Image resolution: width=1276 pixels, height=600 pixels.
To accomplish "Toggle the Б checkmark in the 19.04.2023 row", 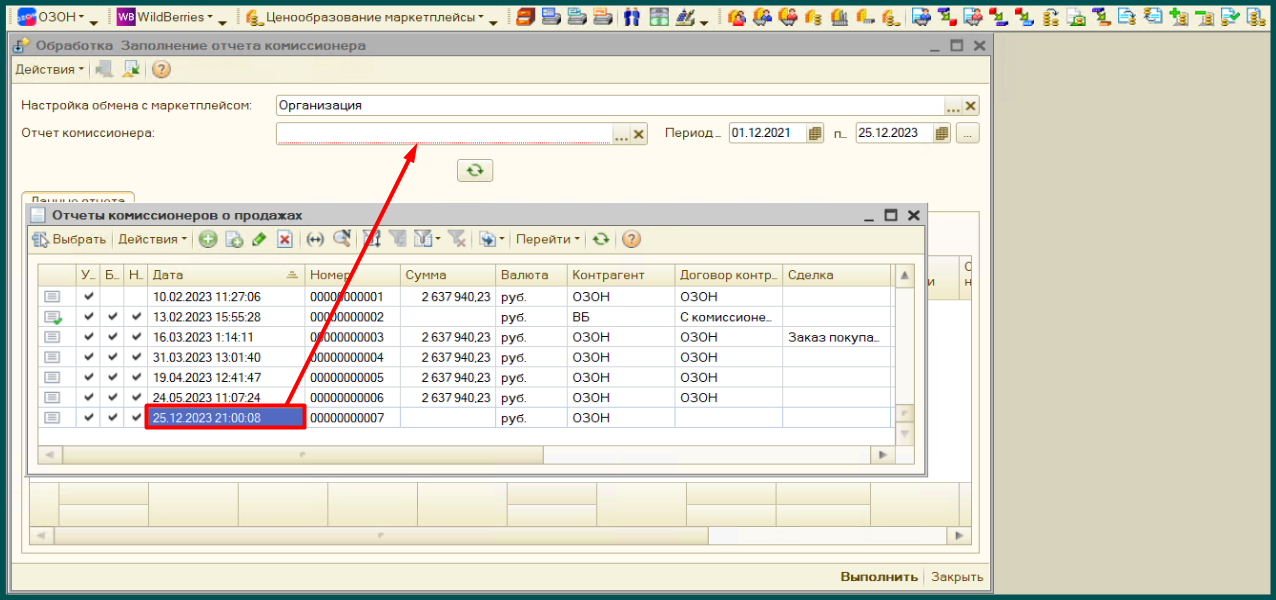I will coord(113,377).
